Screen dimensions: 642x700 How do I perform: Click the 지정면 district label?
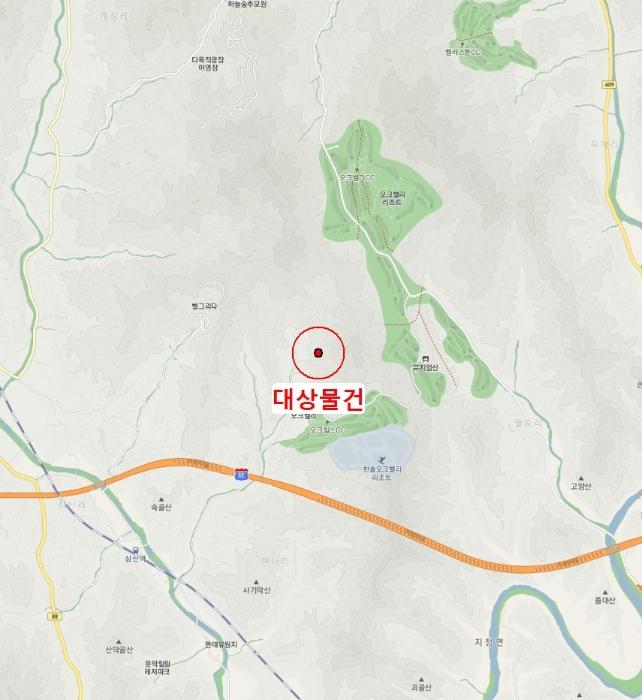tap(488, 642)
